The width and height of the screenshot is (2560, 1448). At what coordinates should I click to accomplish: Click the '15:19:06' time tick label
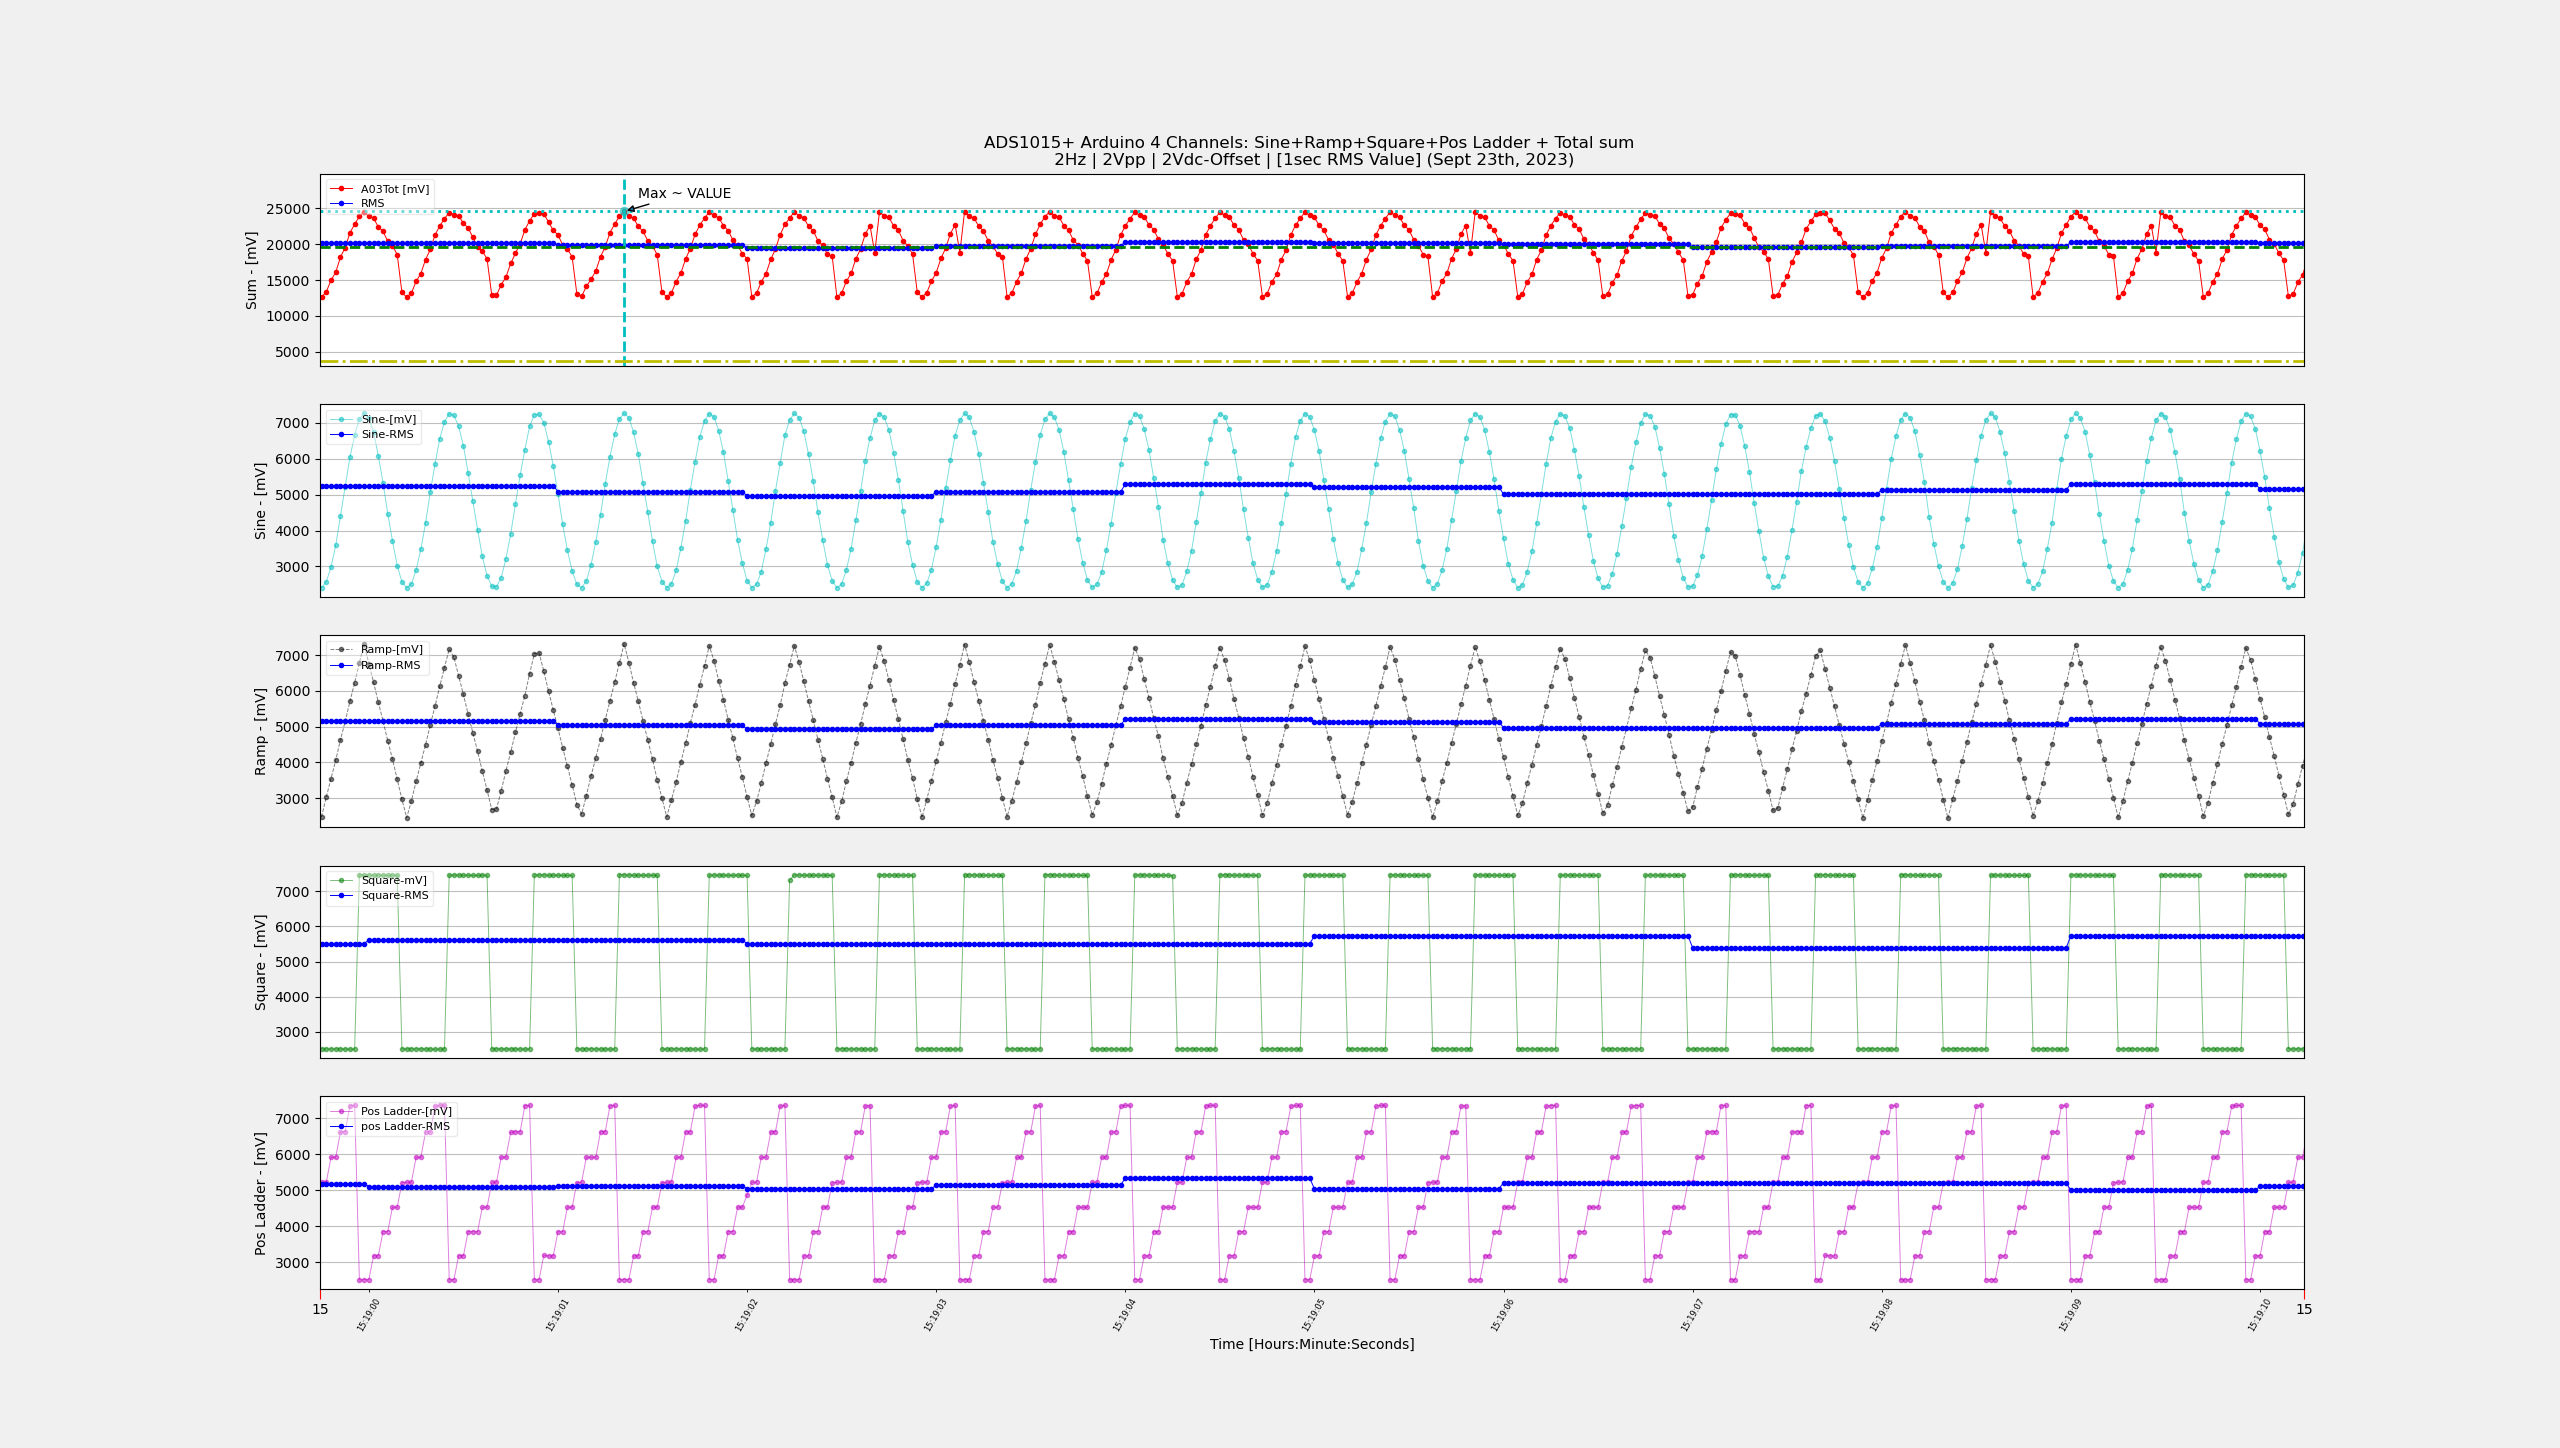point(1503,1315)
